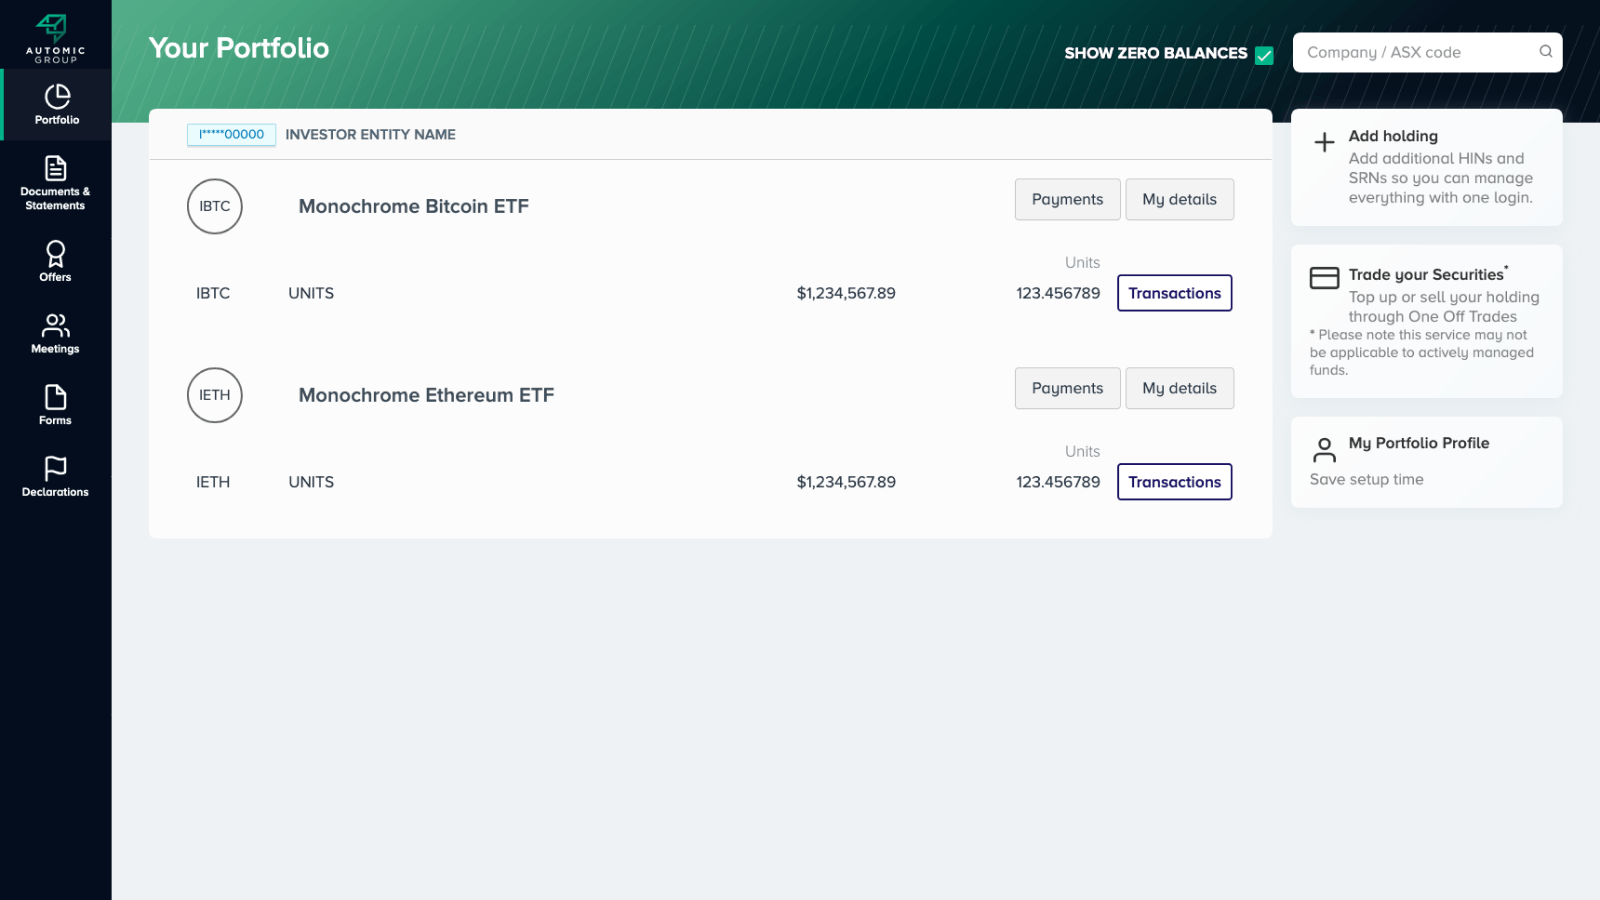The height and width of the screenshot is (900, 1600).
Task: Click the Company / ASX code search field
Action: click(x=1415, y=52)
